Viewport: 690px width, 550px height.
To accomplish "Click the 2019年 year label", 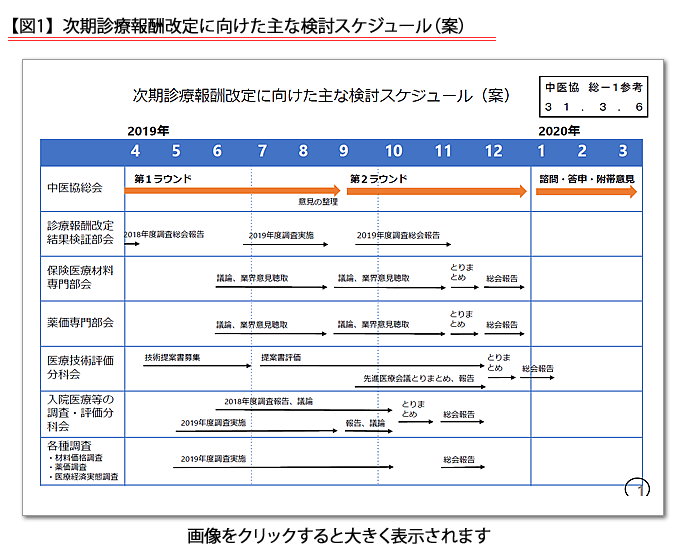I will (148, 131).
